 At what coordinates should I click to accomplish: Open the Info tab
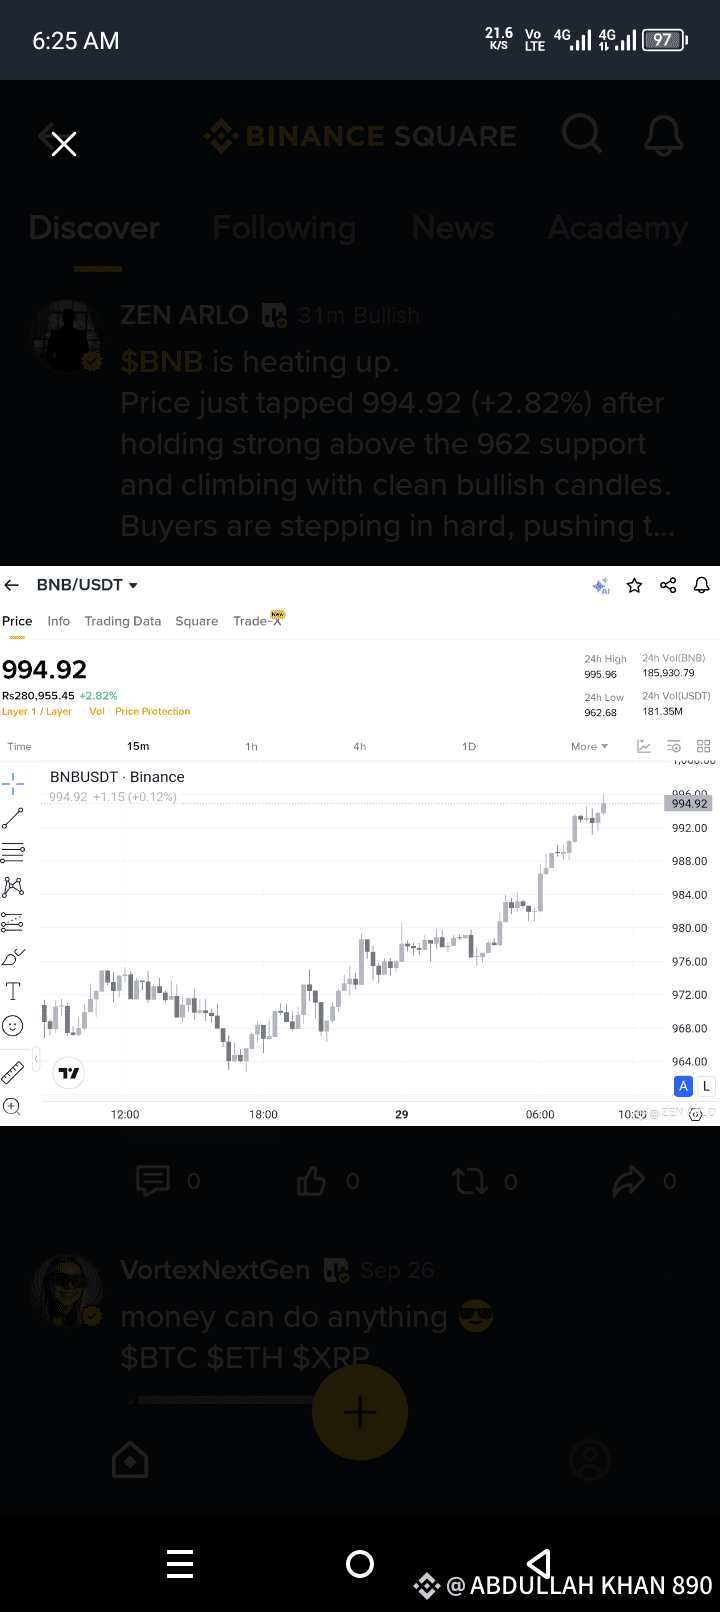[59, 621]
